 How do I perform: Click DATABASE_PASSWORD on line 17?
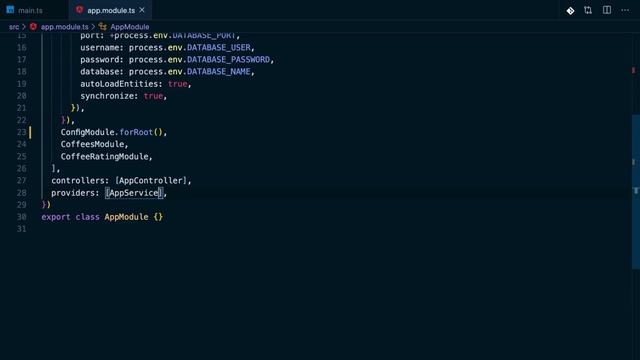pos(228,60)
